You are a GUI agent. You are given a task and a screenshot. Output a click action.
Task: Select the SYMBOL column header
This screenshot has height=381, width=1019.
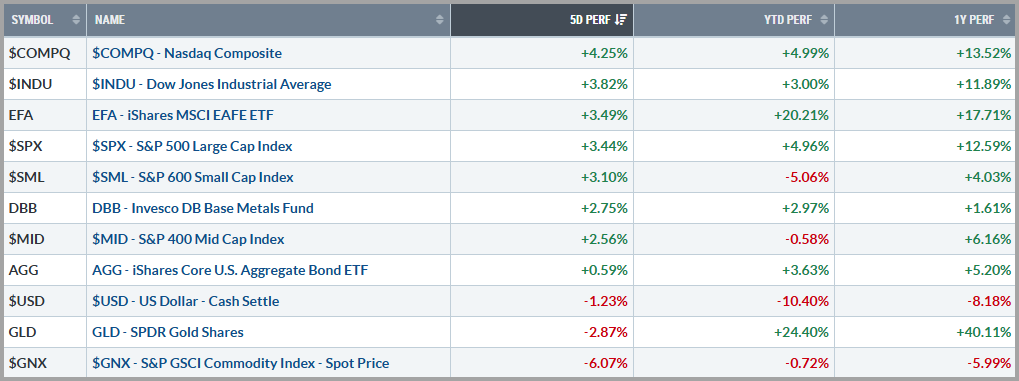coord(45,20)
